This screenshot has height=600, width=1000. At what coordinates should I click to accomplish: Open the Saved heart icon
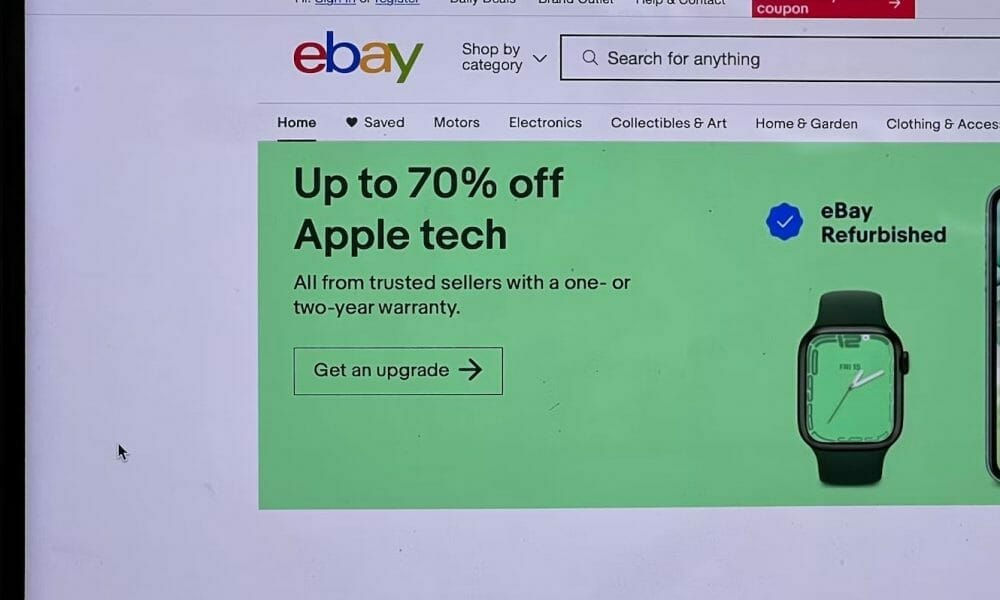351,122
